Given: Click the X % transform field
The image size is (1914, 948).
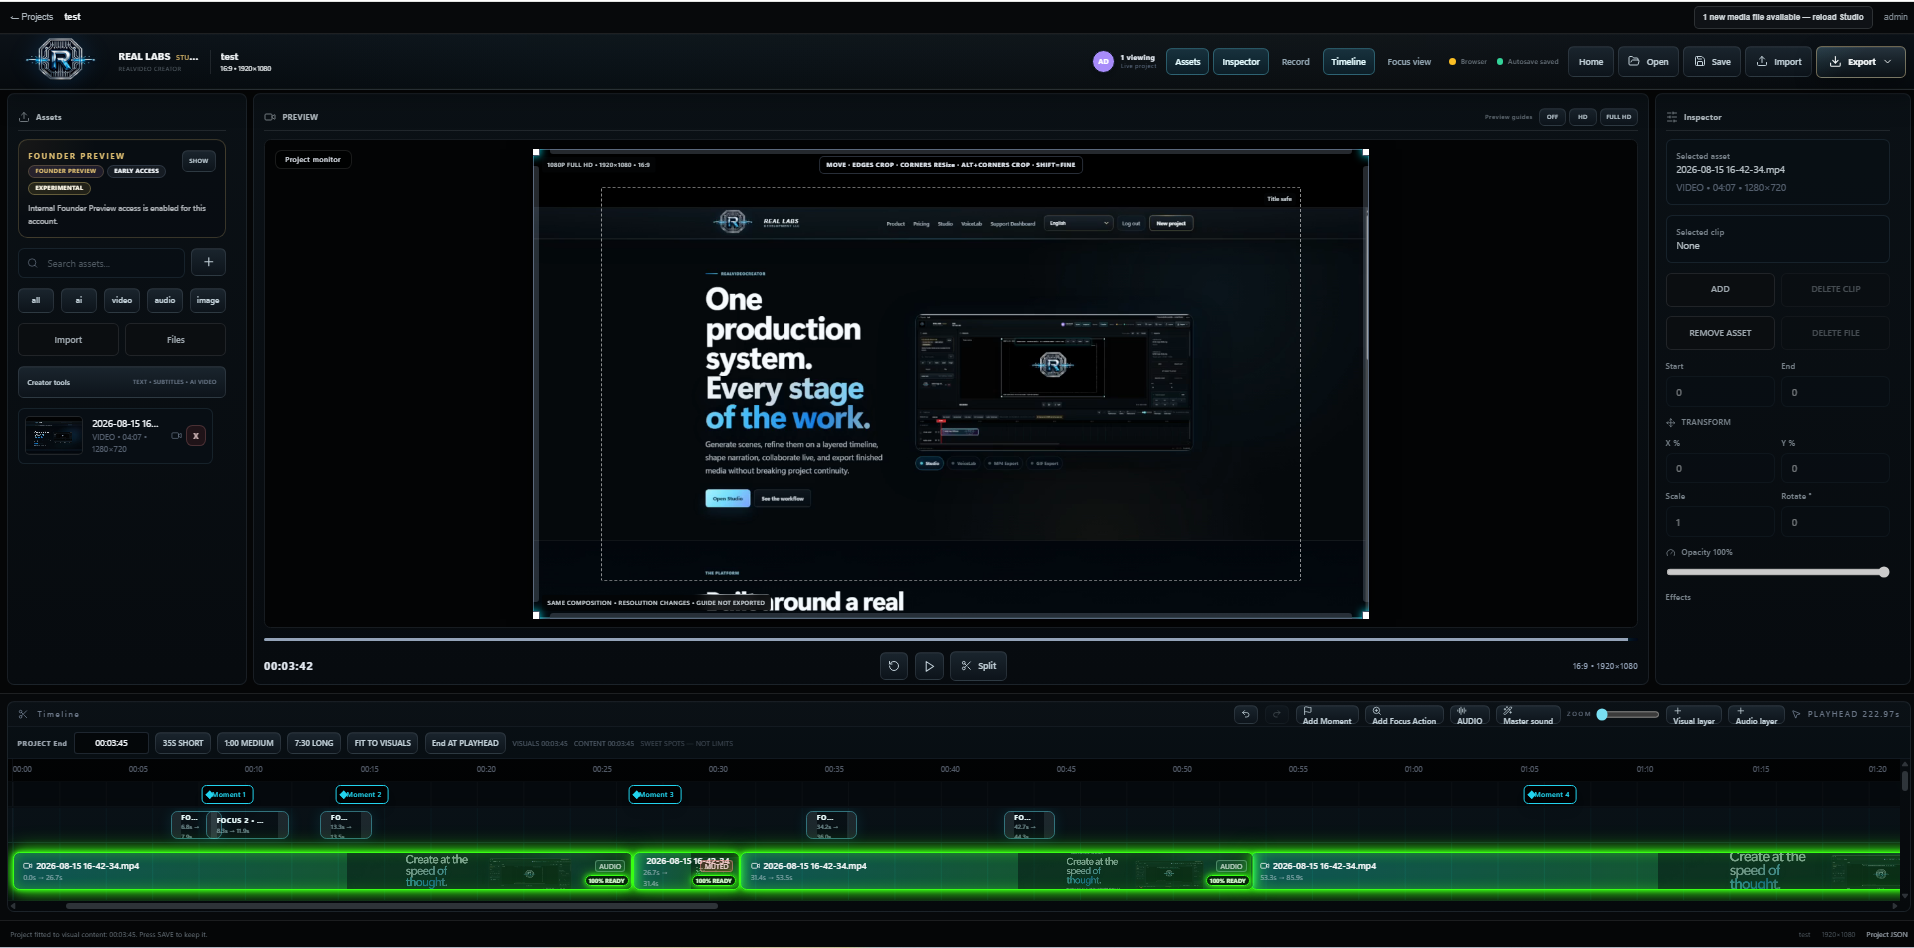Looking at the screenshot, I should pos(1720,468).
